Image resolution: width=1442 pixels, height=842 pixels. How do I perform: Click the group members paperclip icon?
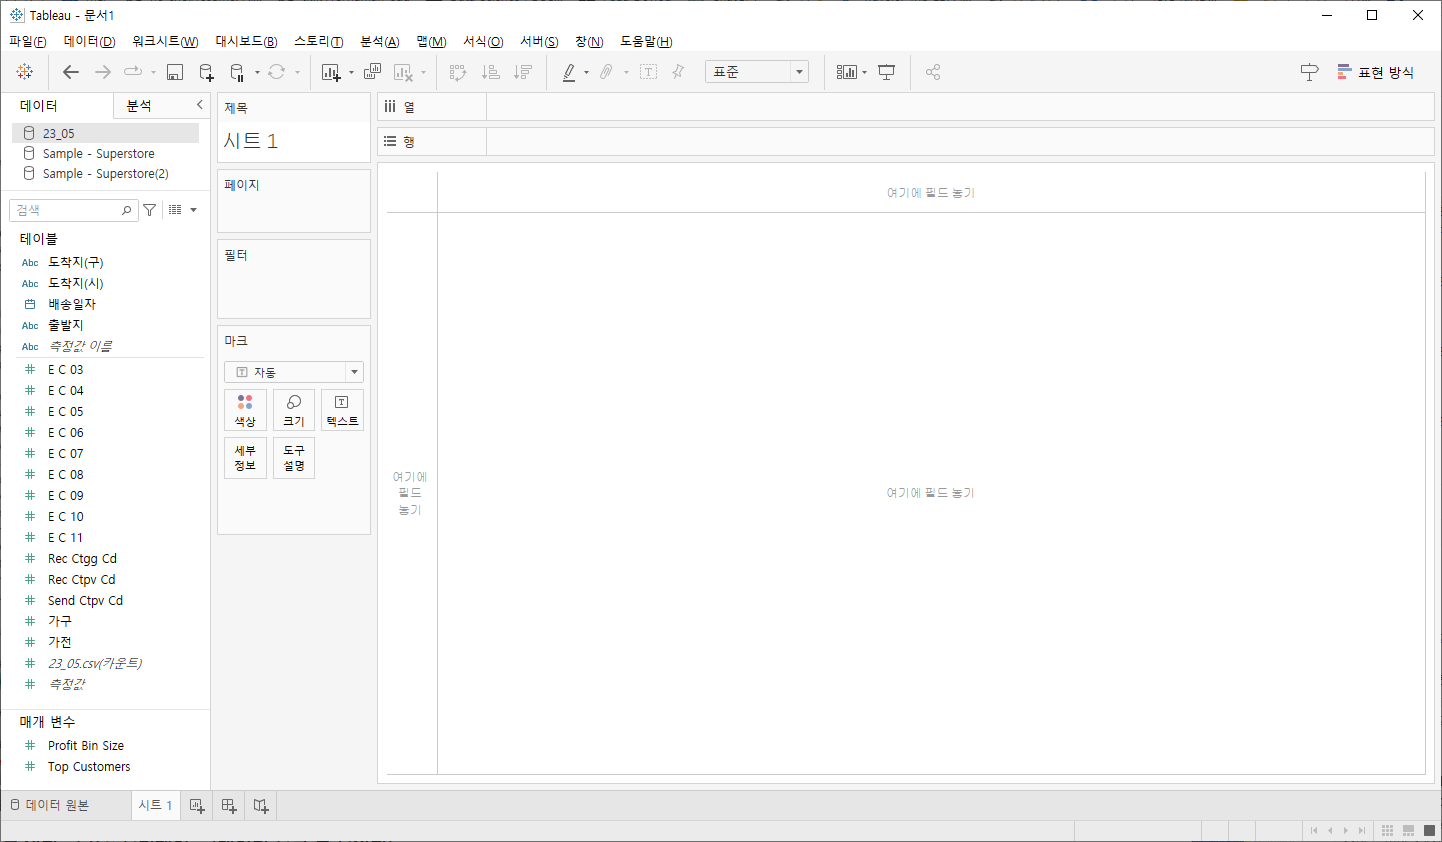[x=606, y=72]
